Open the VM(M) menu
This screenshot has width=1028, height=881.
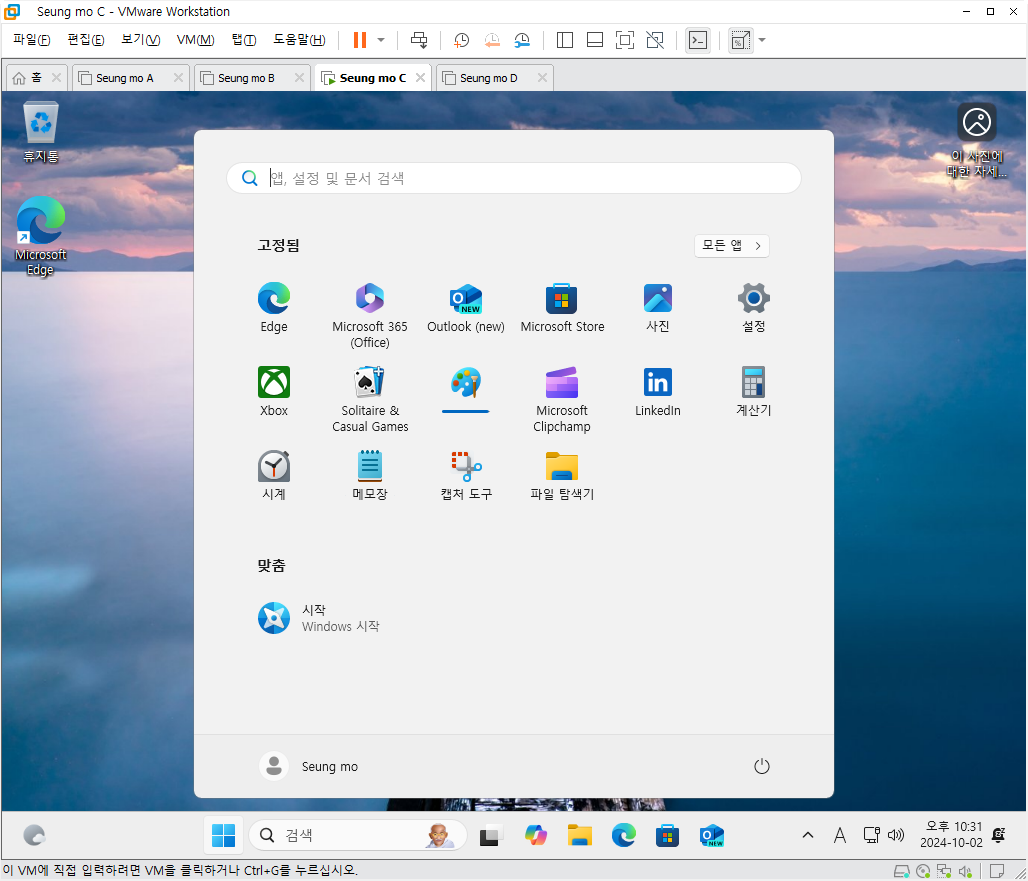(x=195, y=40)
